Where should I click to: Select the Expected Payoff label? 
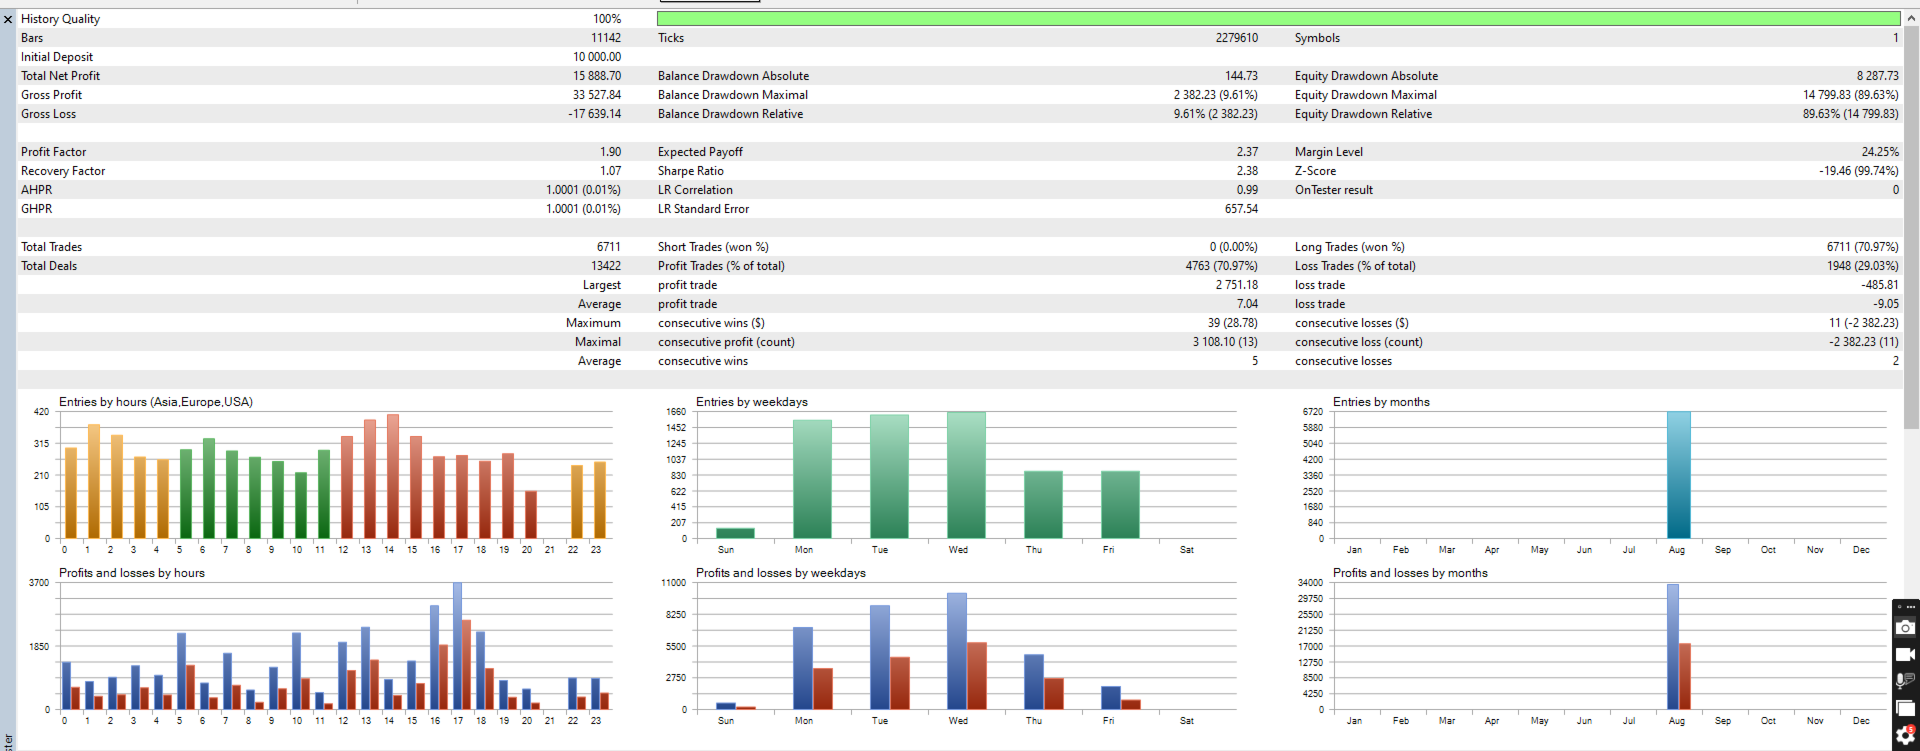point(700,152)
